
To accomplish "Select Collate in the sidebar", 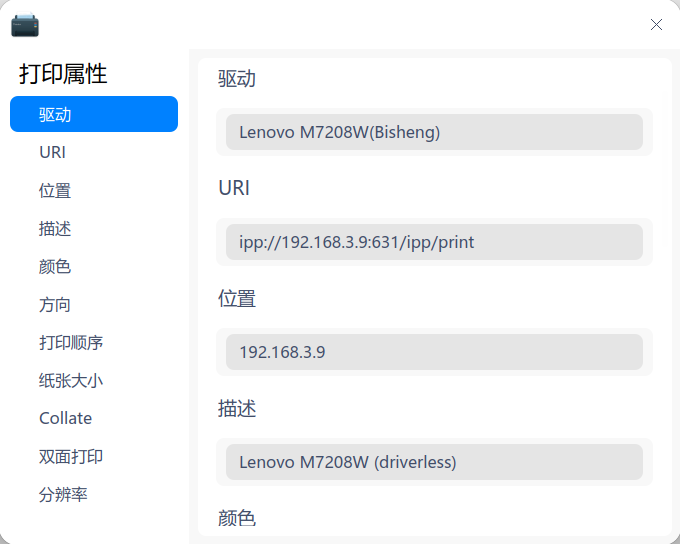I will tap(65, 418).
